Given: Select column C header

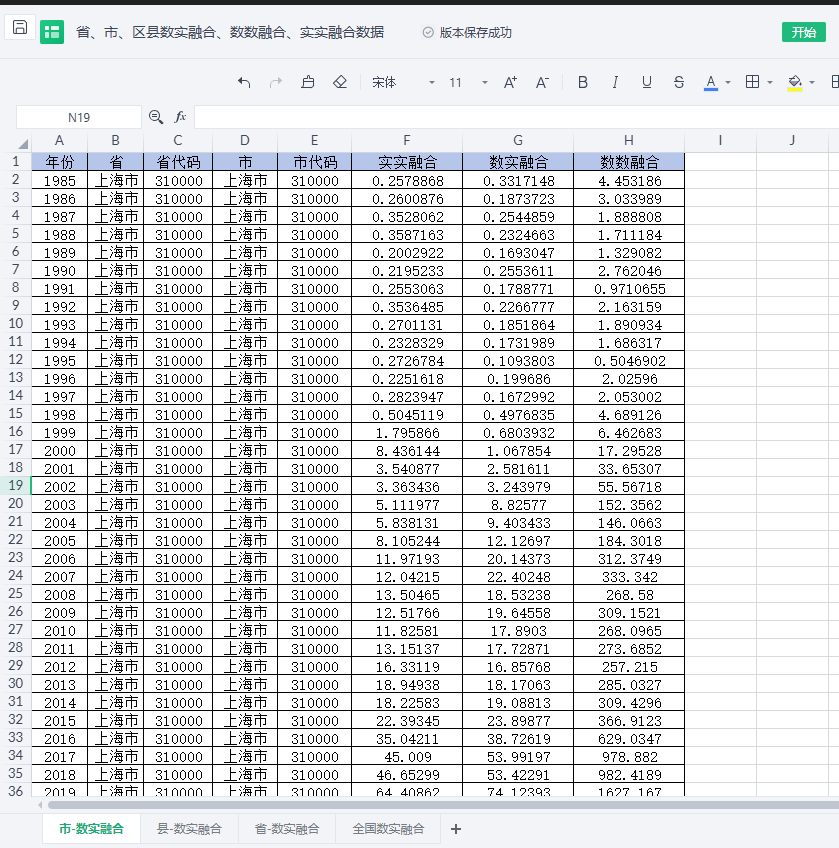Looking at the screenshot, I should click(178, 141).
